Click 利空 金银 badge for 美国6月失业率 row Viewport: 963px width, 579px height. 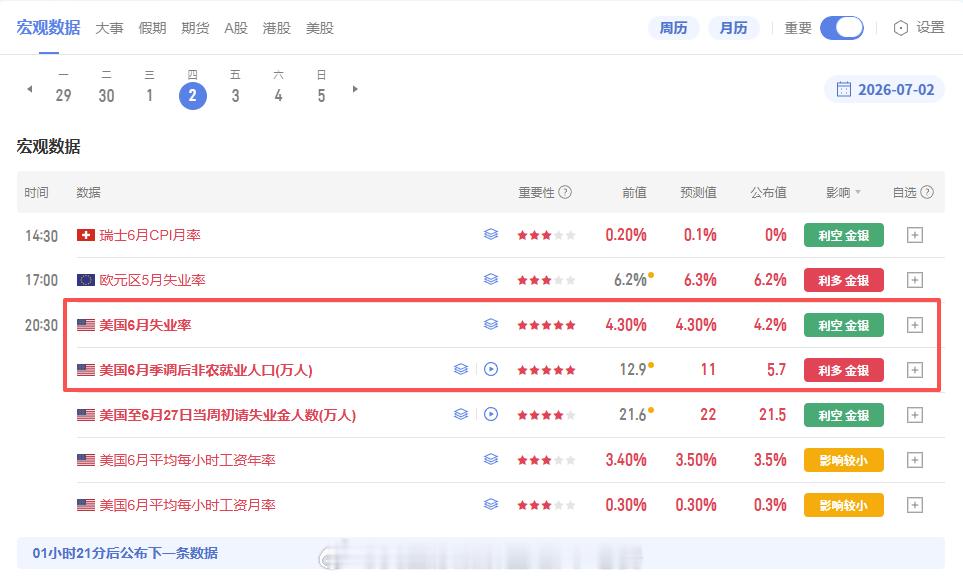click(x=843, y=325)
